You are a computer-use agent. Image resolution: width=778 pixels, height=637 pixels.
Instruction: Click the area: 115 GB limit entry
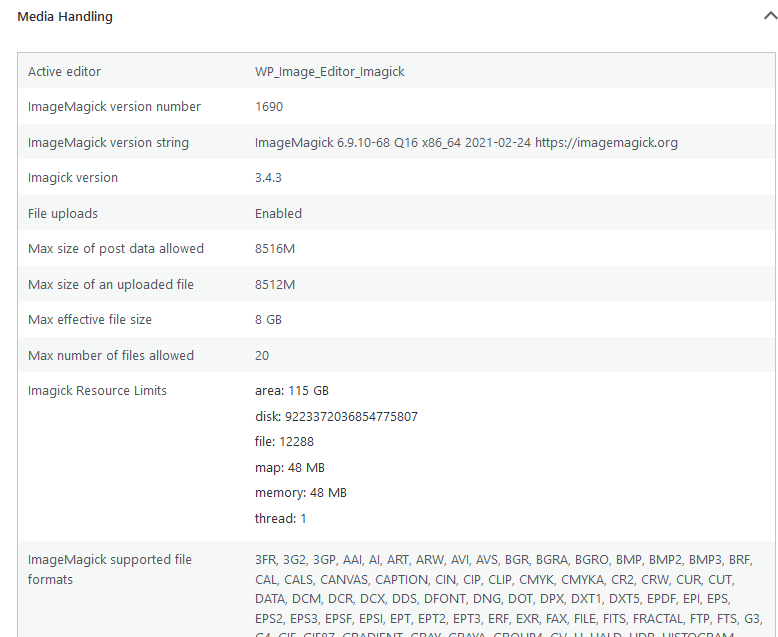coord(292,390)
